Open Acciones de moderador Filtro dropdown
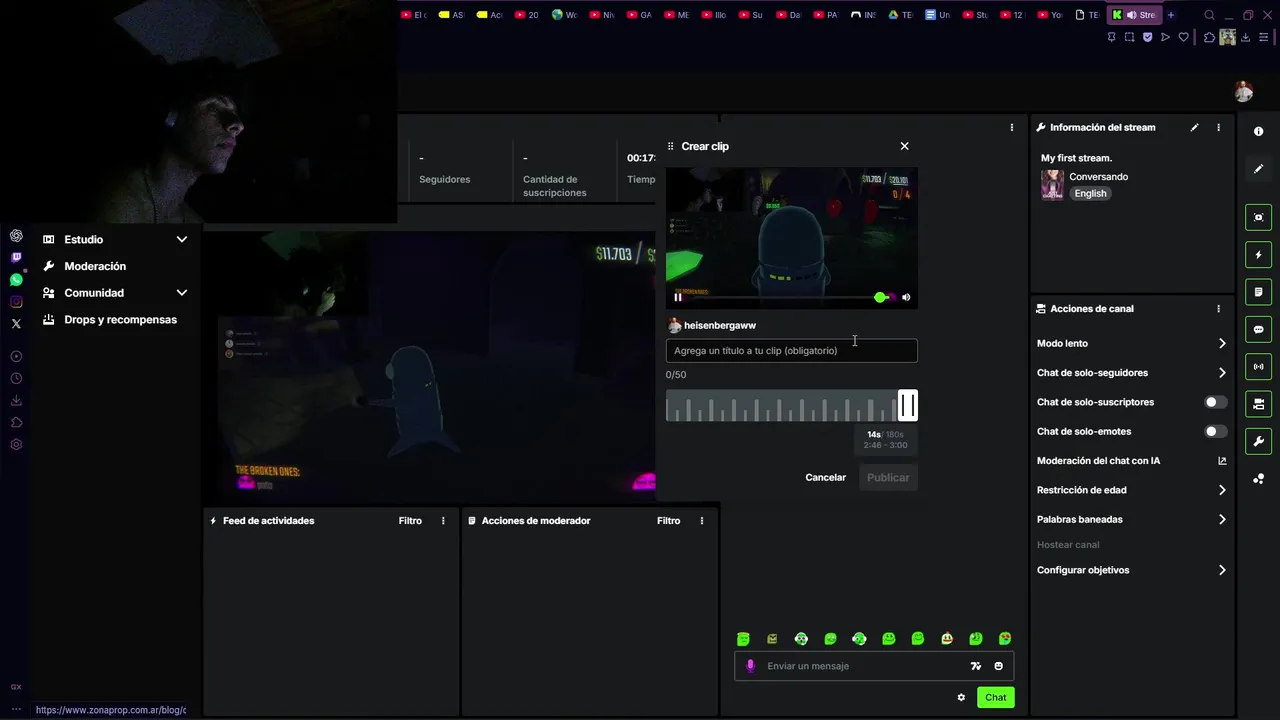The height and width of the screenshot is (720, 1280). tap(668, 521)
